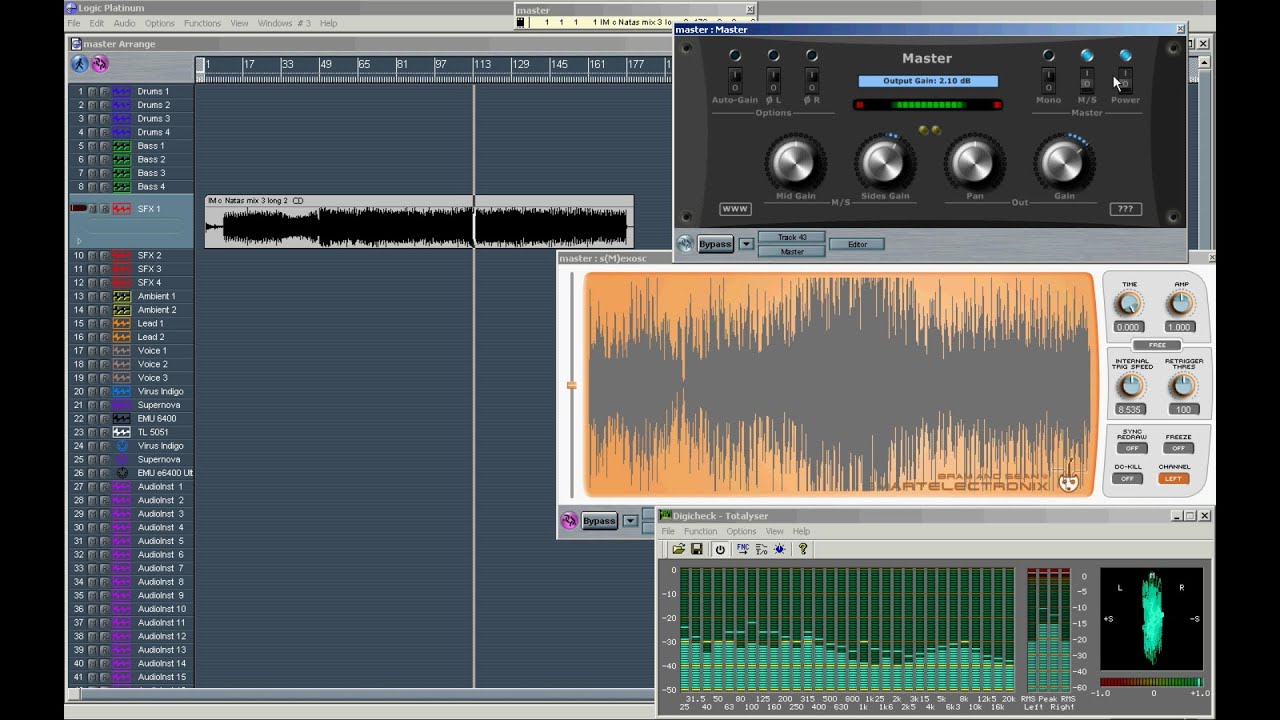This screenshot has width=1280, height=720.
Task: Open the Windows menu in Logic Platinum
Action: click(283, 23)
